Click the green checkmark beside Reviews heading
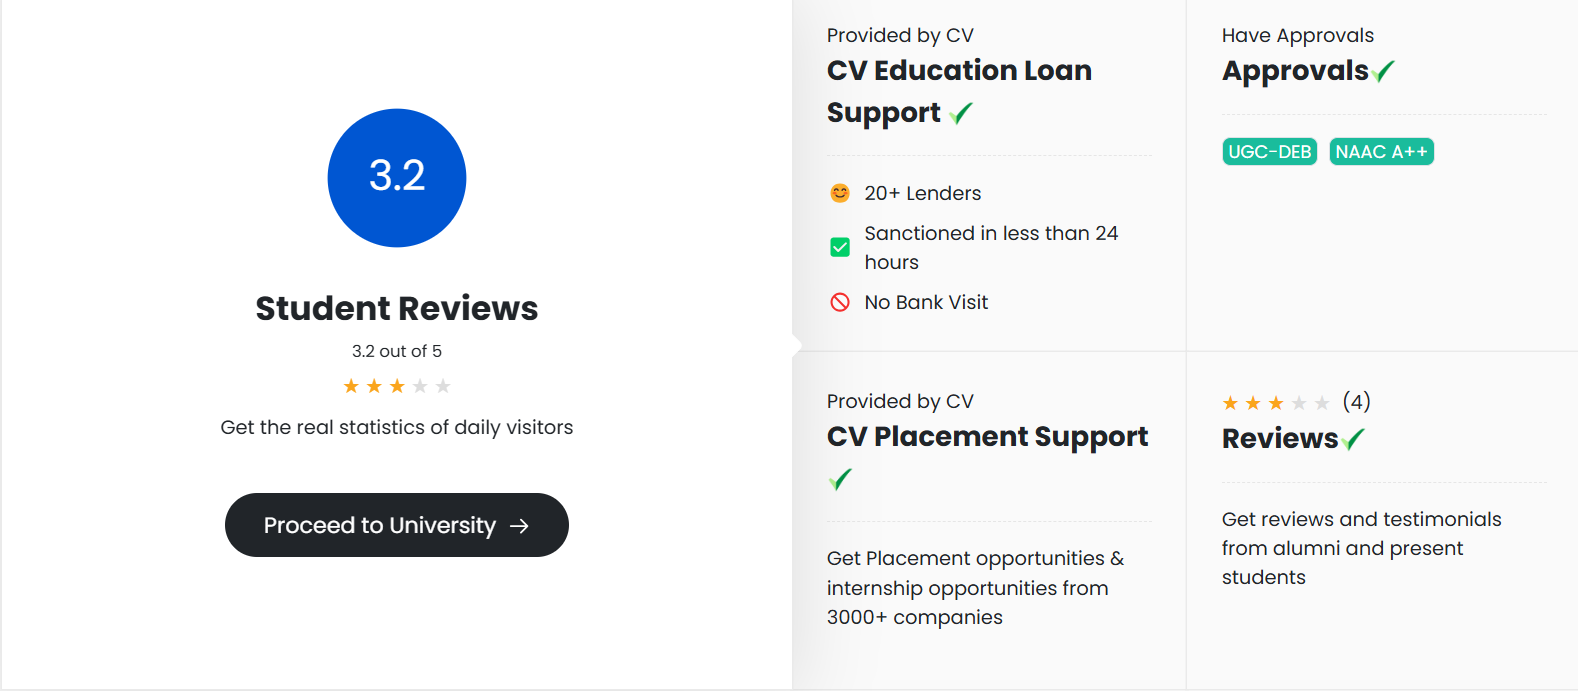 (1354, 439)
